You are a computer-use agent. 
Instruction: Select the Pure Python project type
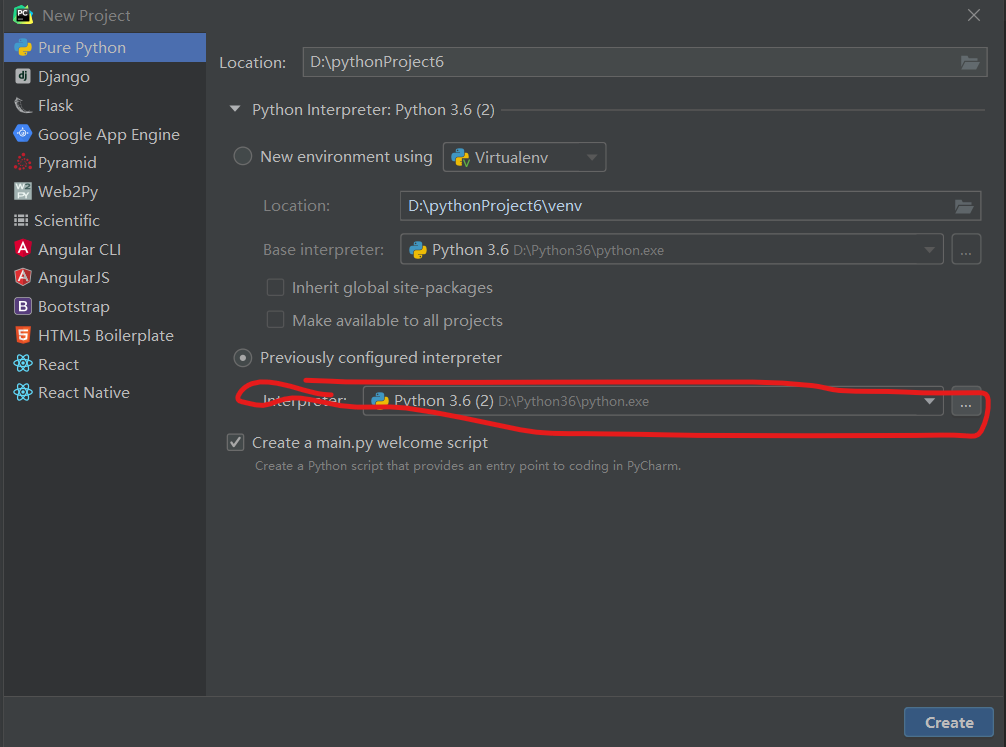[x=105, y=47]
